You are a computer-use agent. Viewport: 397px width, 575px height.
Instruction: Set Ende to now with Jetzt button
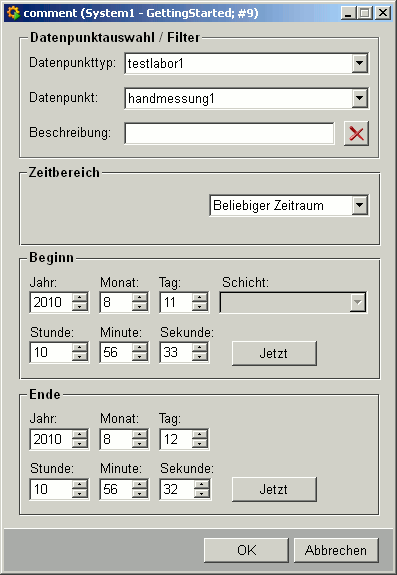[x=274, y=489]
